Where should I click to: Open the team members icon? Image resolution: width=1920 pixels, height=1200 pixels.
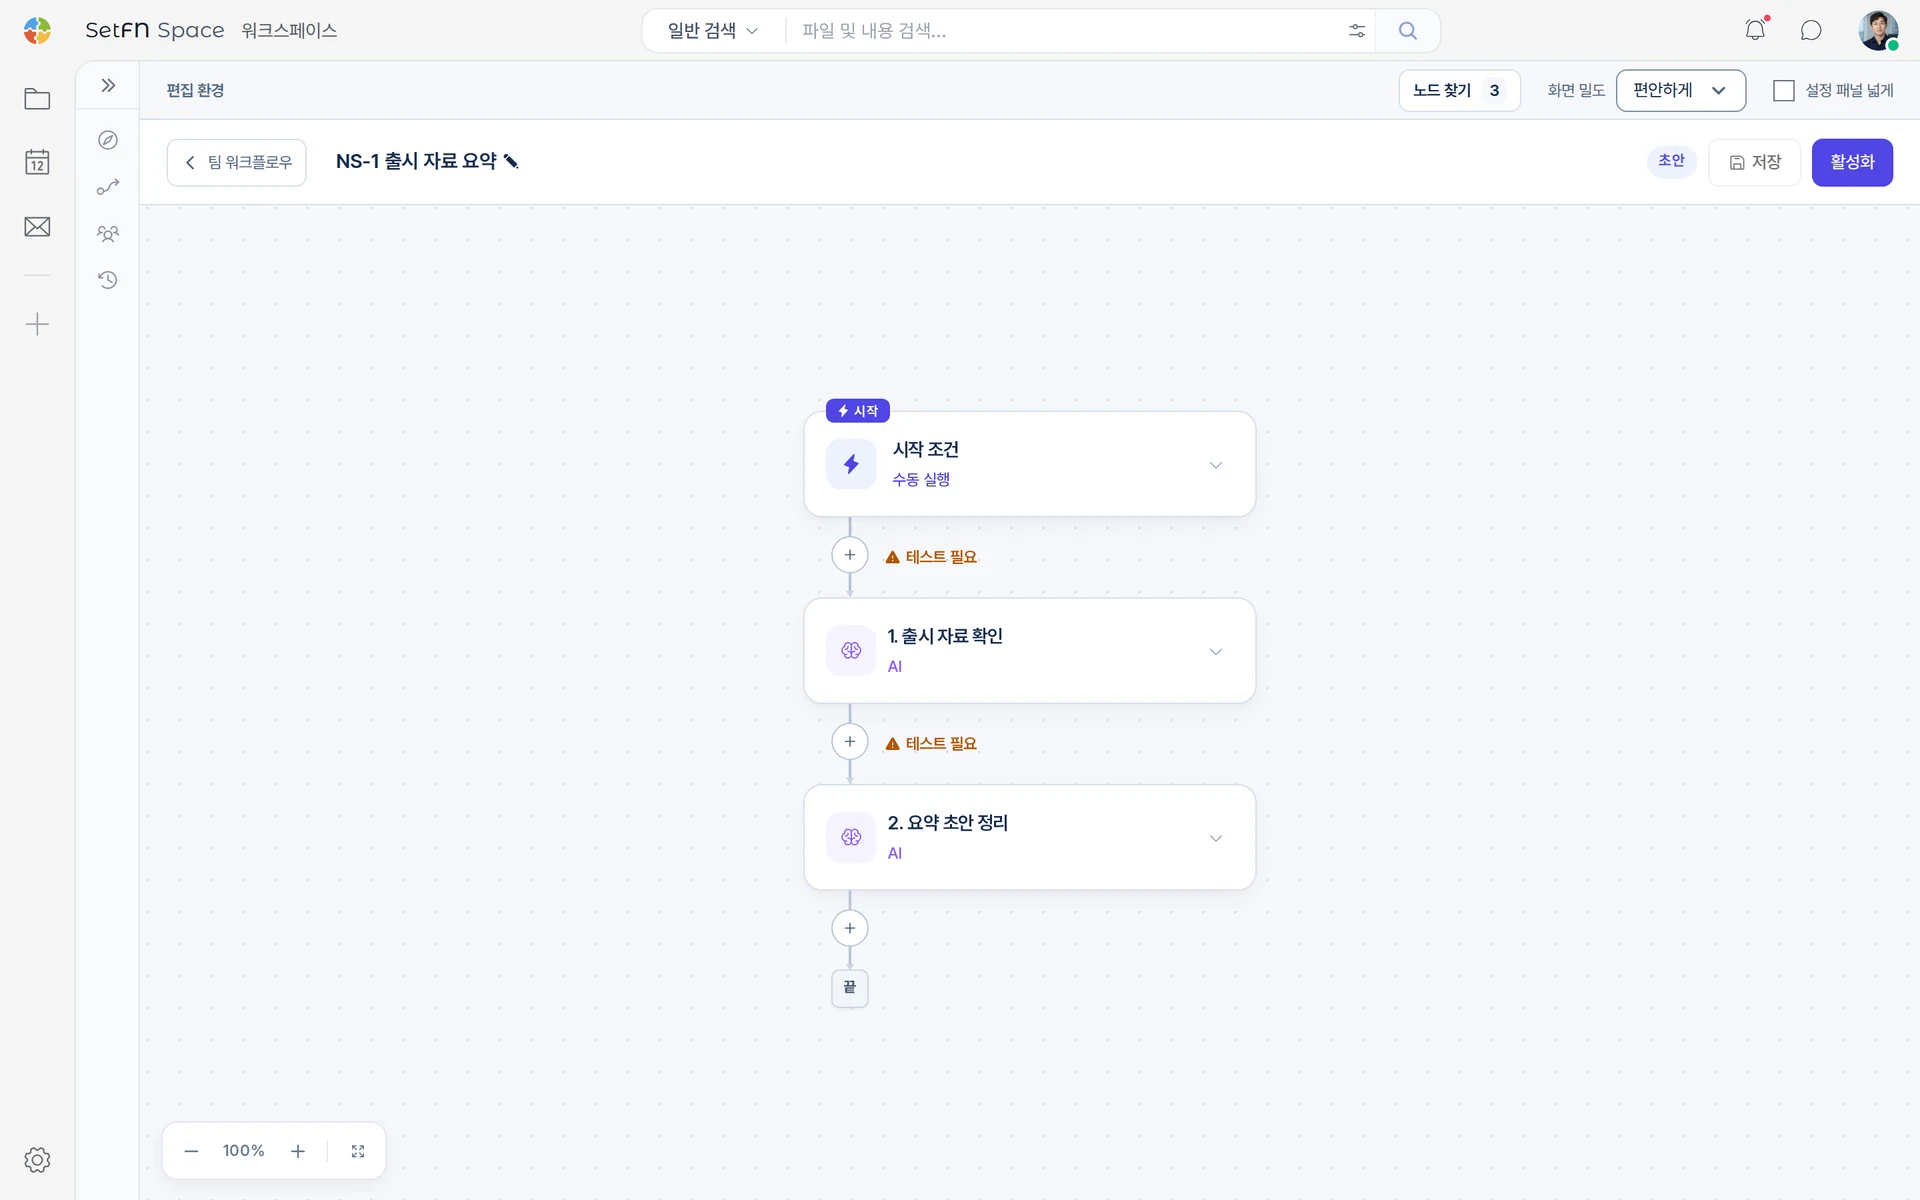tap(108, 234)
